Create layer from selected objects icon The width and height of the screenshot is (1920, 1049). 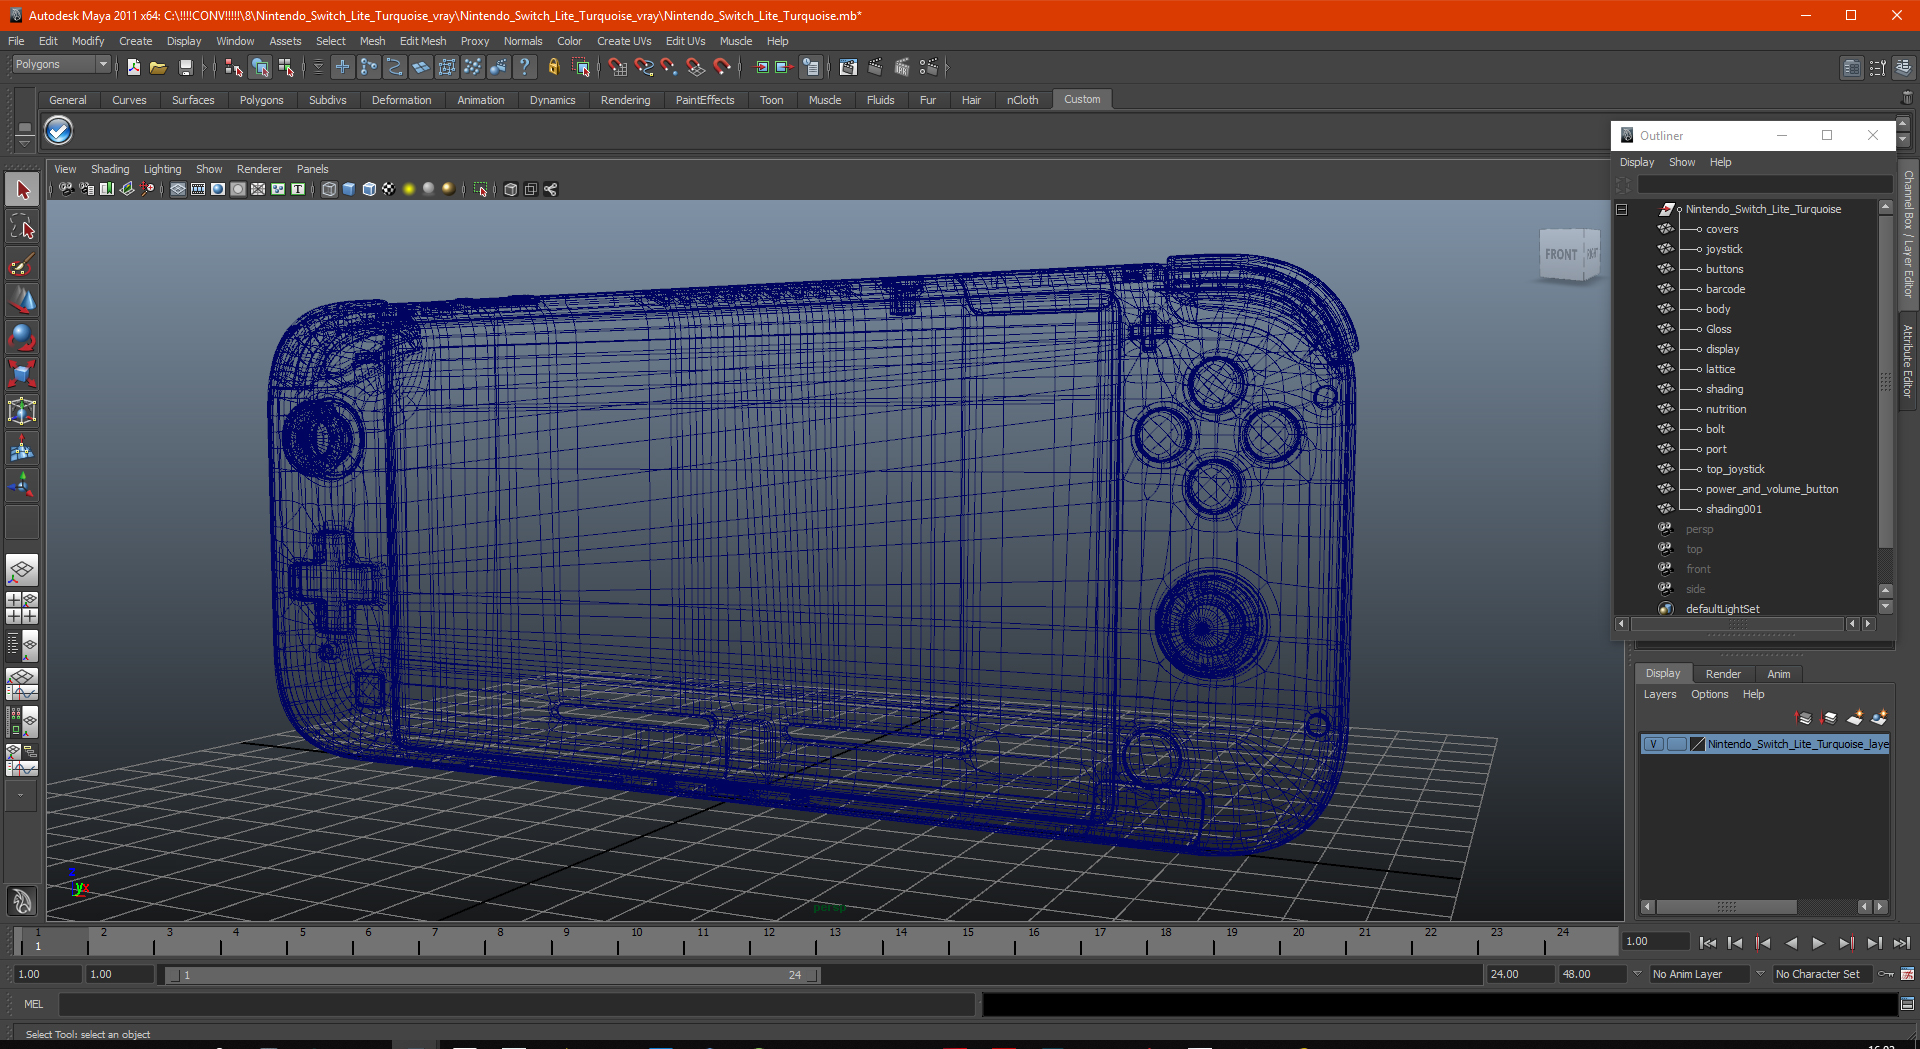pos(1879,718)
